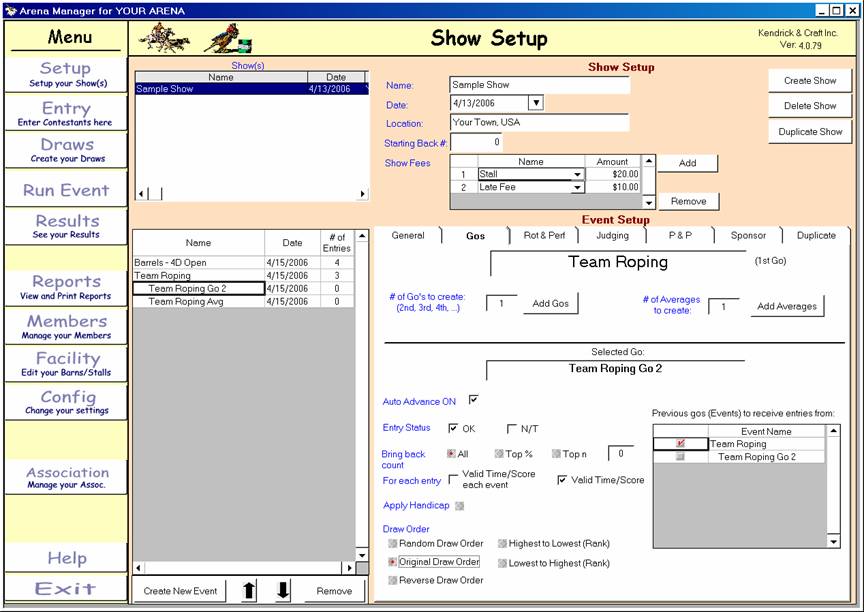This screenshot has height=612, width=864.
Task: Switch to the Rot & Perf tab
Action: (x=544, y=236)
